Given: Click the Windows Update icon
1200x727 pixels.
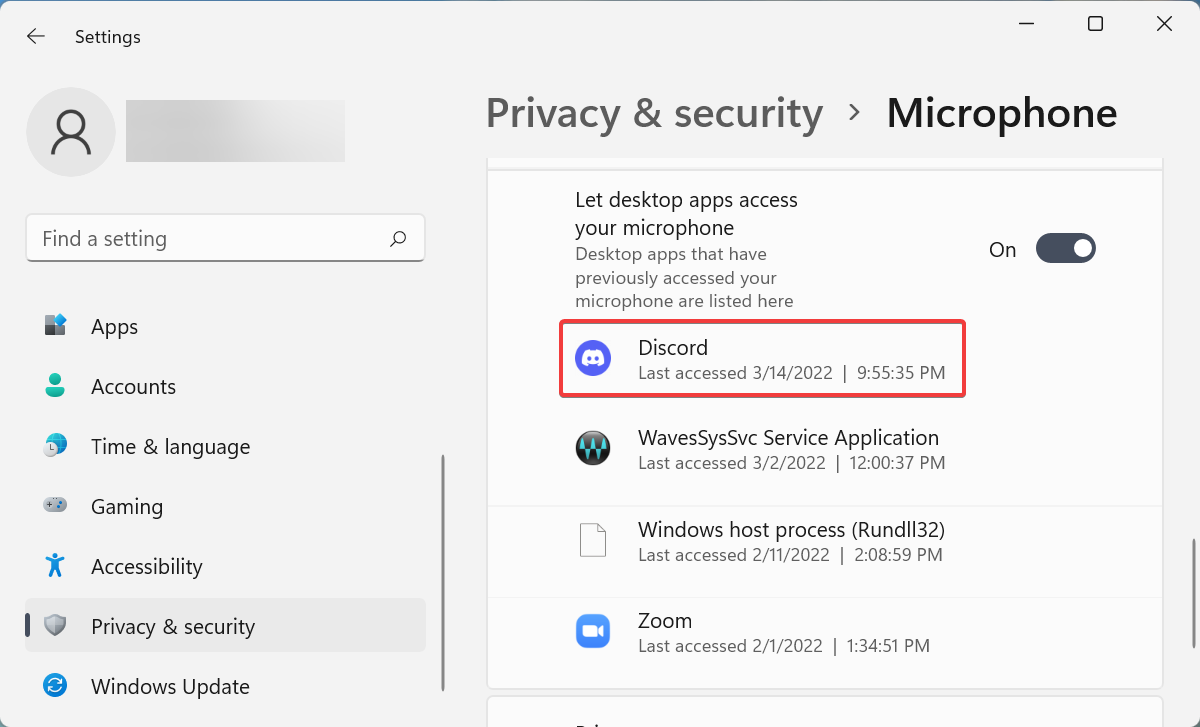Looking at the screenshot, I should pyautogui.click(x=55, y=686).
